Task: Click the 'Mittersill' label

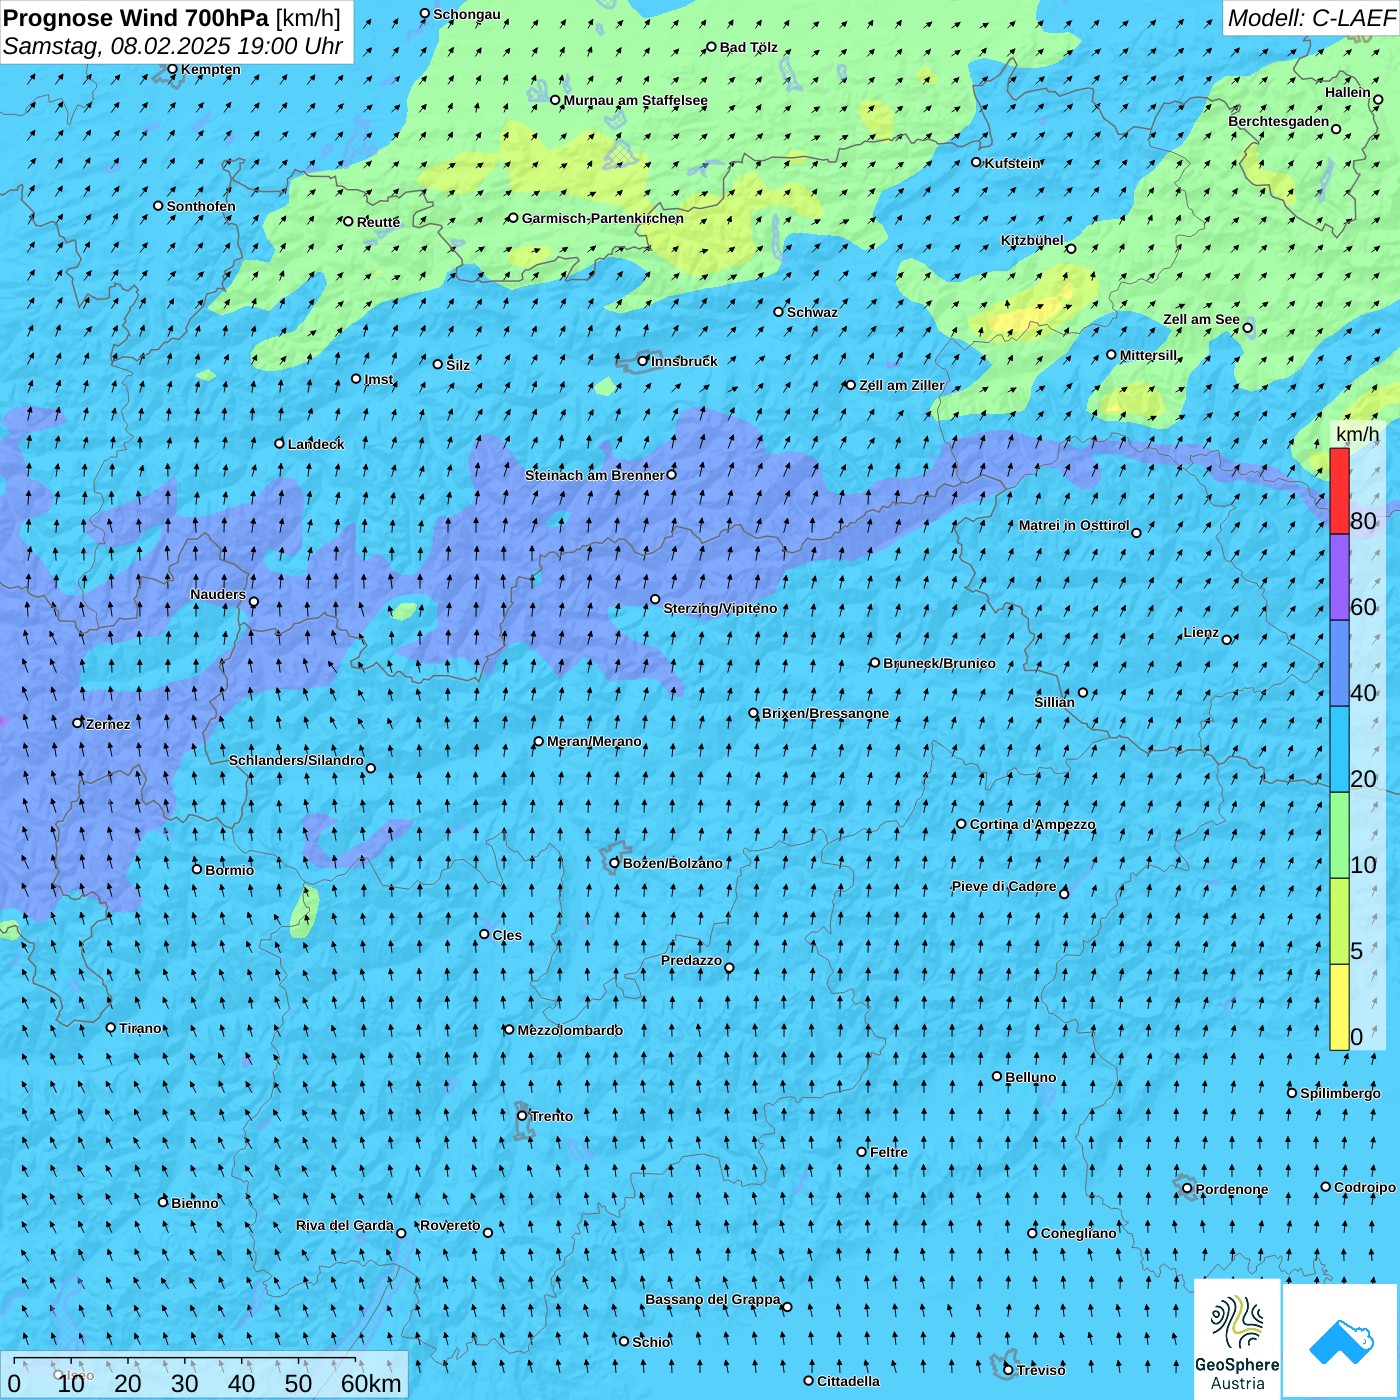Action: click(1148, 355)
